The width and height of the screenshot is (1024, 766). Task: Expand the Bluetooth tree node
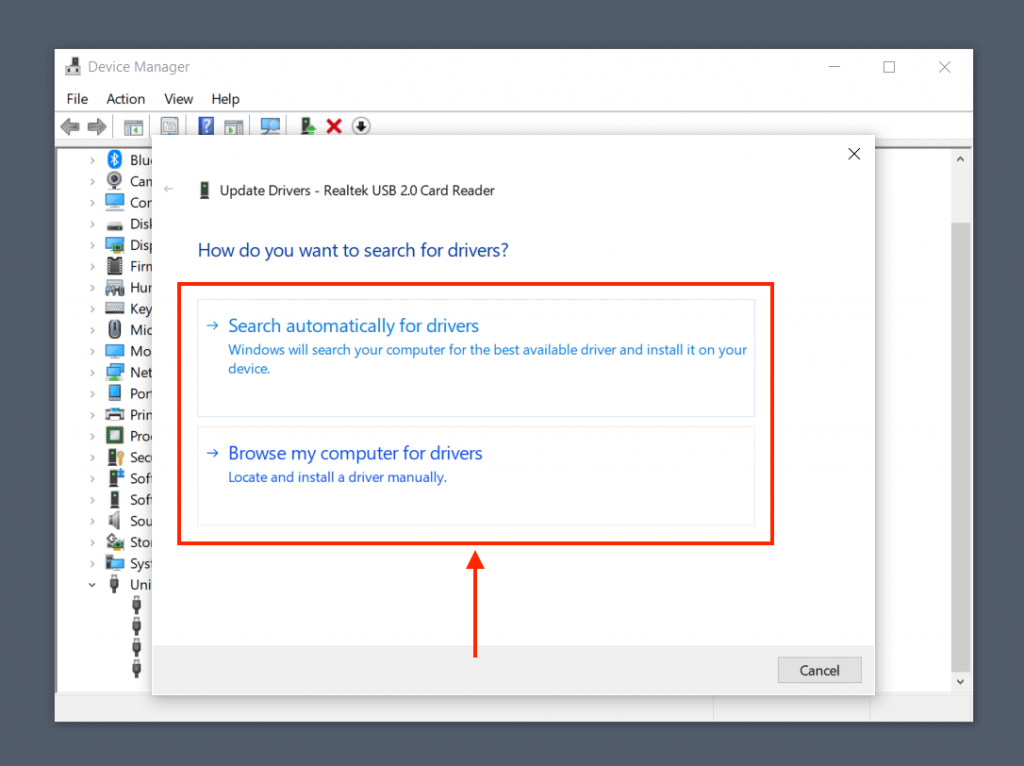click(92, 160)
